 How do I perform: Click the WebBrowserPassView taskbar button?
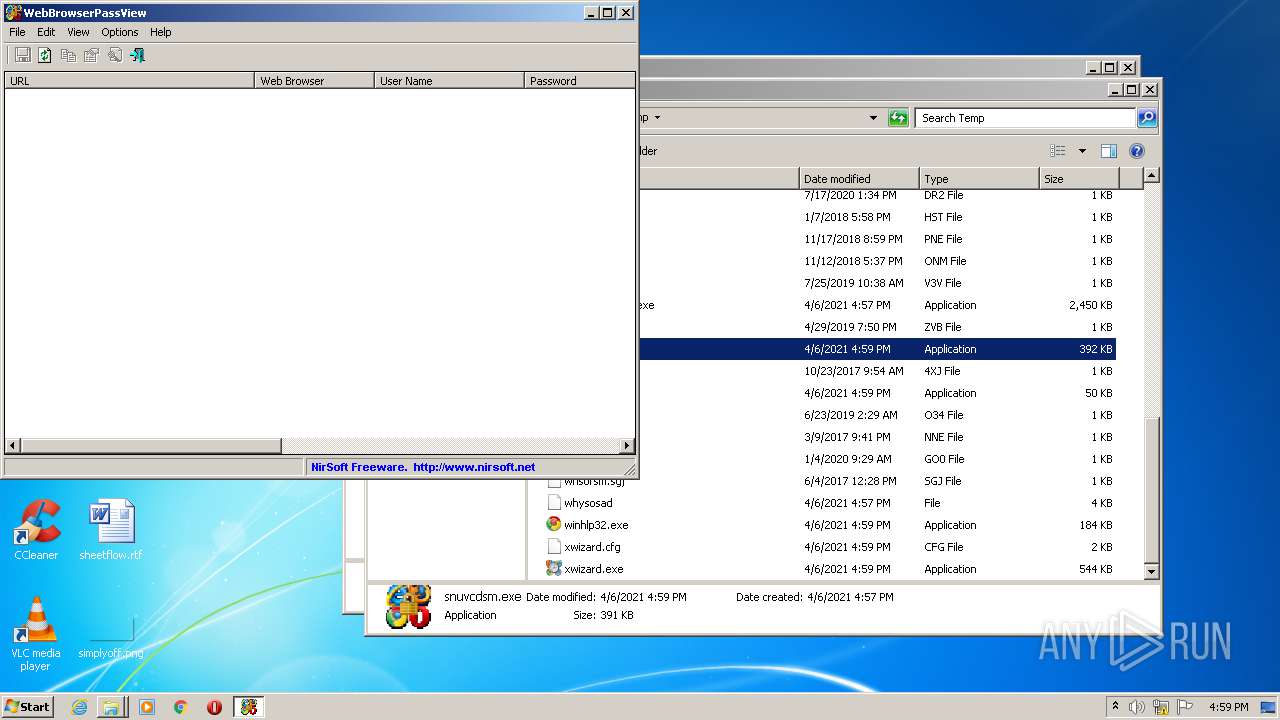pyautogui.click(x=249, y=707)
